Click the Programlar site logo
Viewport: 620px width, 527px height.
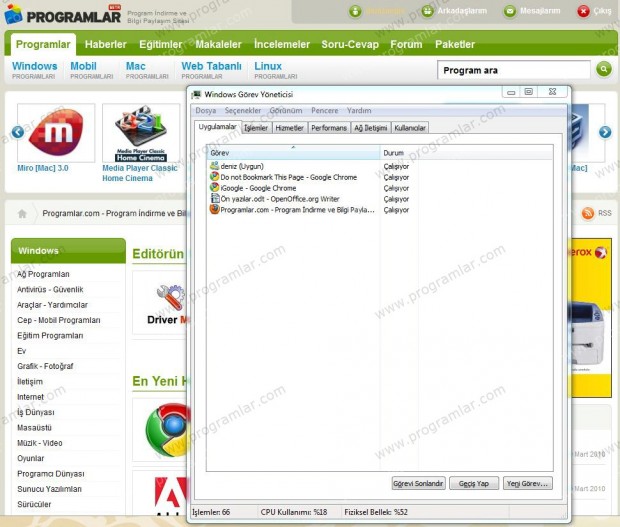click(62, 14)
